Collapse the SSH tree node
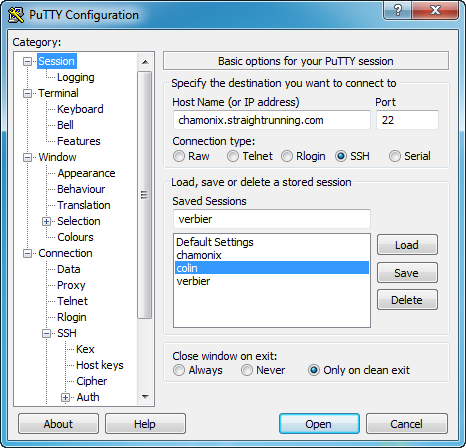Screen dimensions: 466x448 point(46,333)
